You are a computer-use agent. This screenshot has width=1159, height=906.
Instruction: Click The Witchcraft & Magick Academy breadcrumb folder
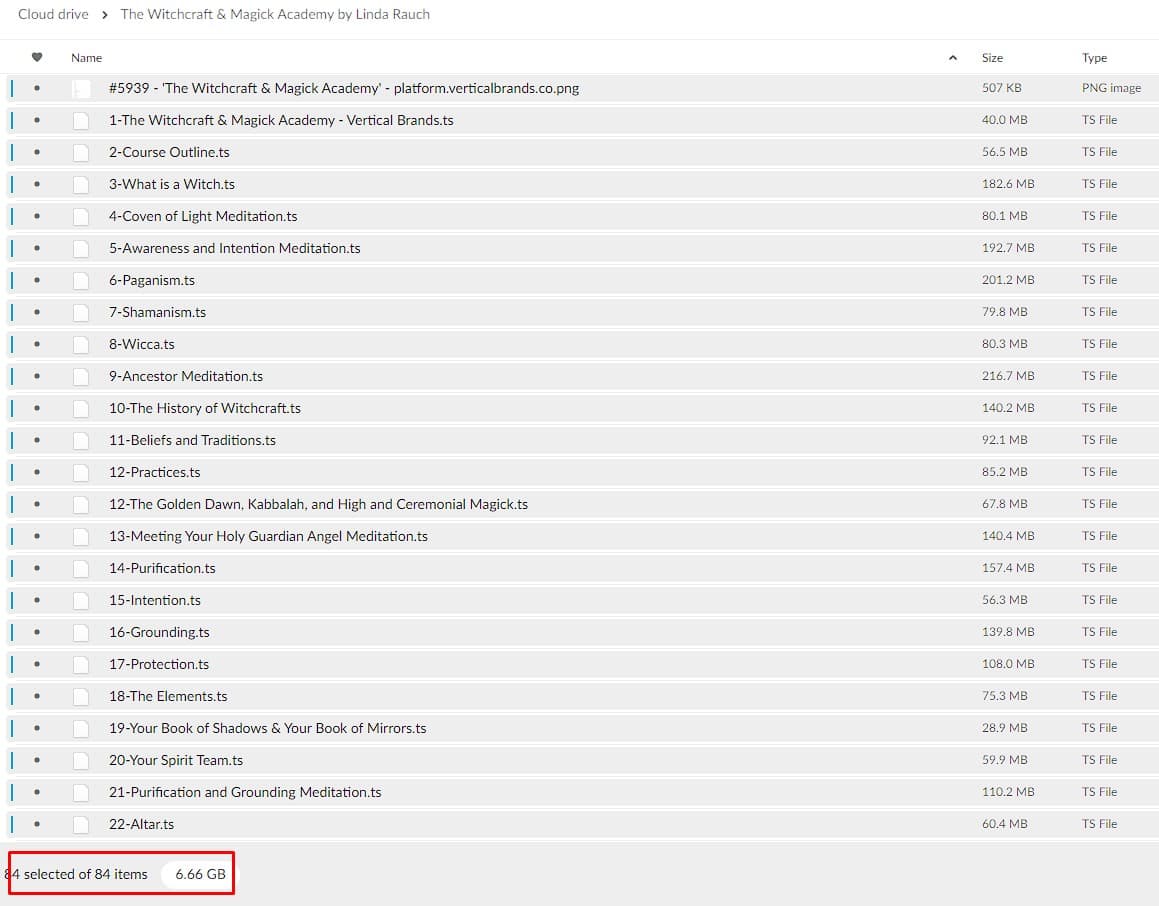point(275,14)
